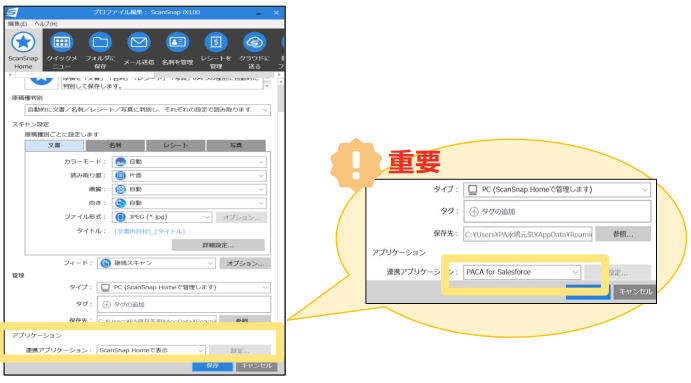691x383 pixels.
Task: Click the ScanSnap logo in the title bar
Action: pos(12,12)
